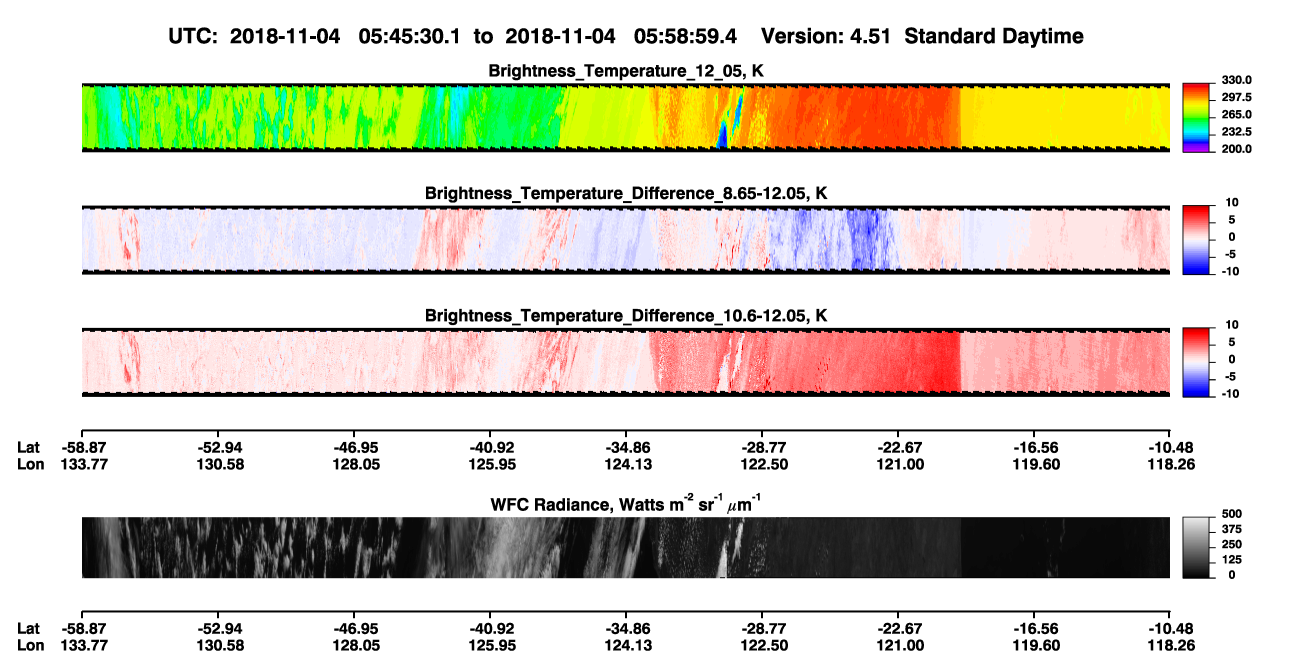Viewport: 1300px width, 667px height.
Task: Click the 200.0 colorbar label
Action: (x=1236, y=148)
